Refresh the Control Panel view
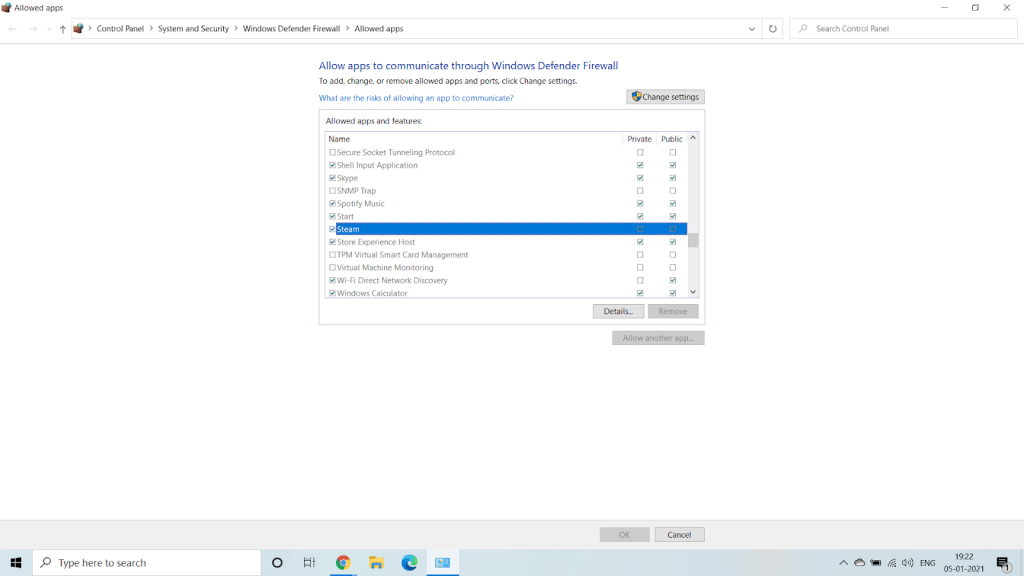Screen dimensions: 1024x576 point(772,28)
